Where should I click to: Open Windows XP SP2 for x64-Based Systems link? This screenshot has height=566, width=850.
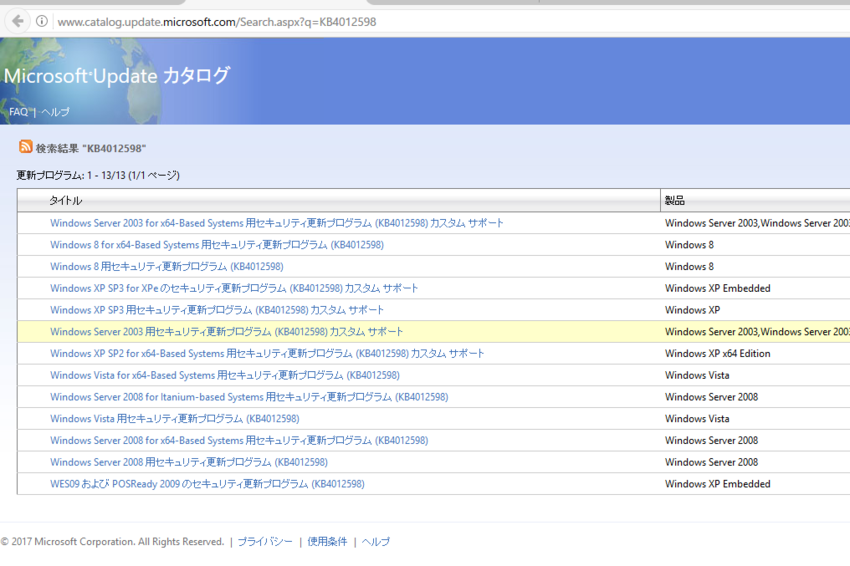point(267,353)
